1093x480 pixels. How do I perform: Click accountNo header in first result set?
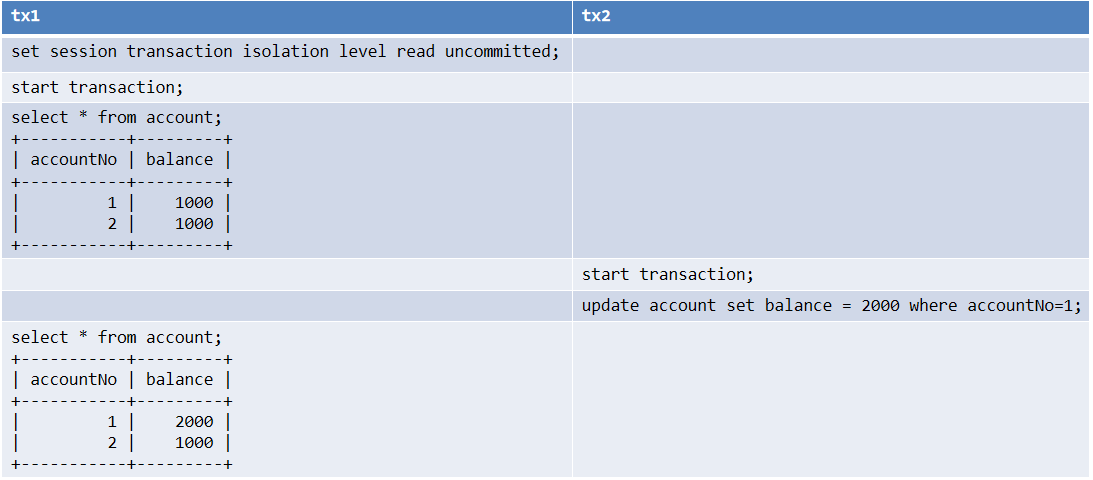74,159
